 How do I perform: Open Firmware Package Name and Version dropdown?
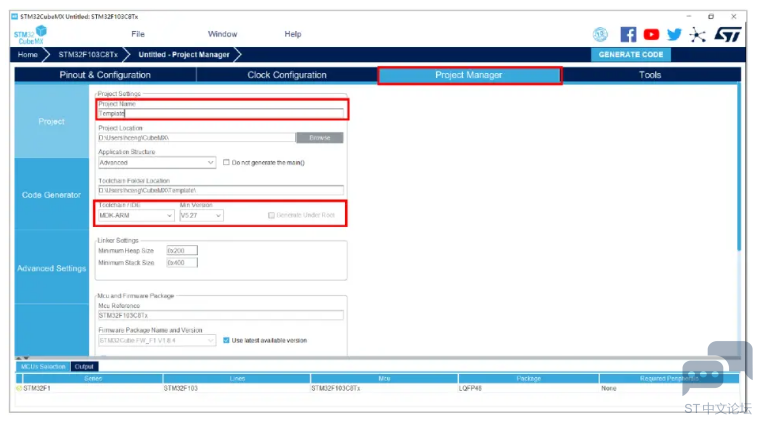[157, 341]
